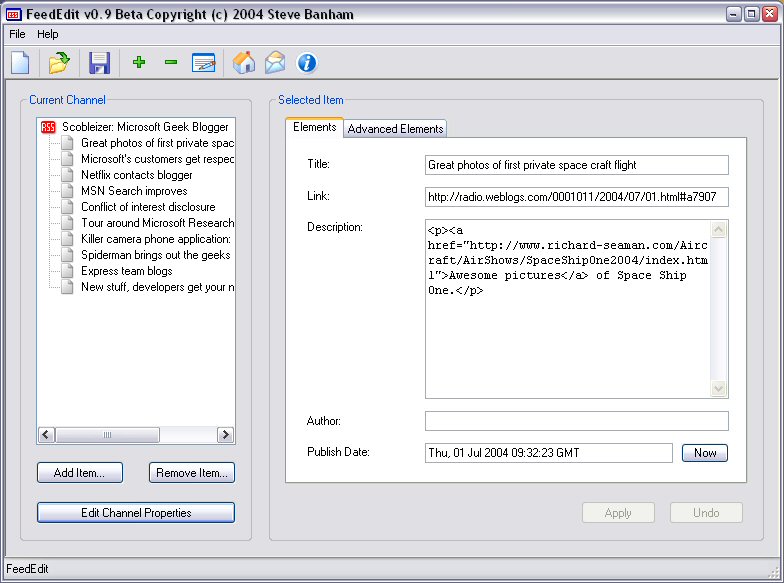Open the blue info about icon
This screenshot has width=784, height=583.
306,63
